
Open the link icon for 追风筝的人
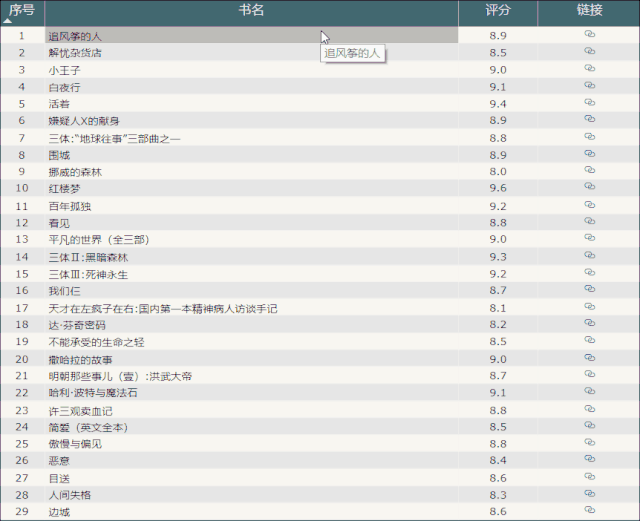click(x=589, y=34)
